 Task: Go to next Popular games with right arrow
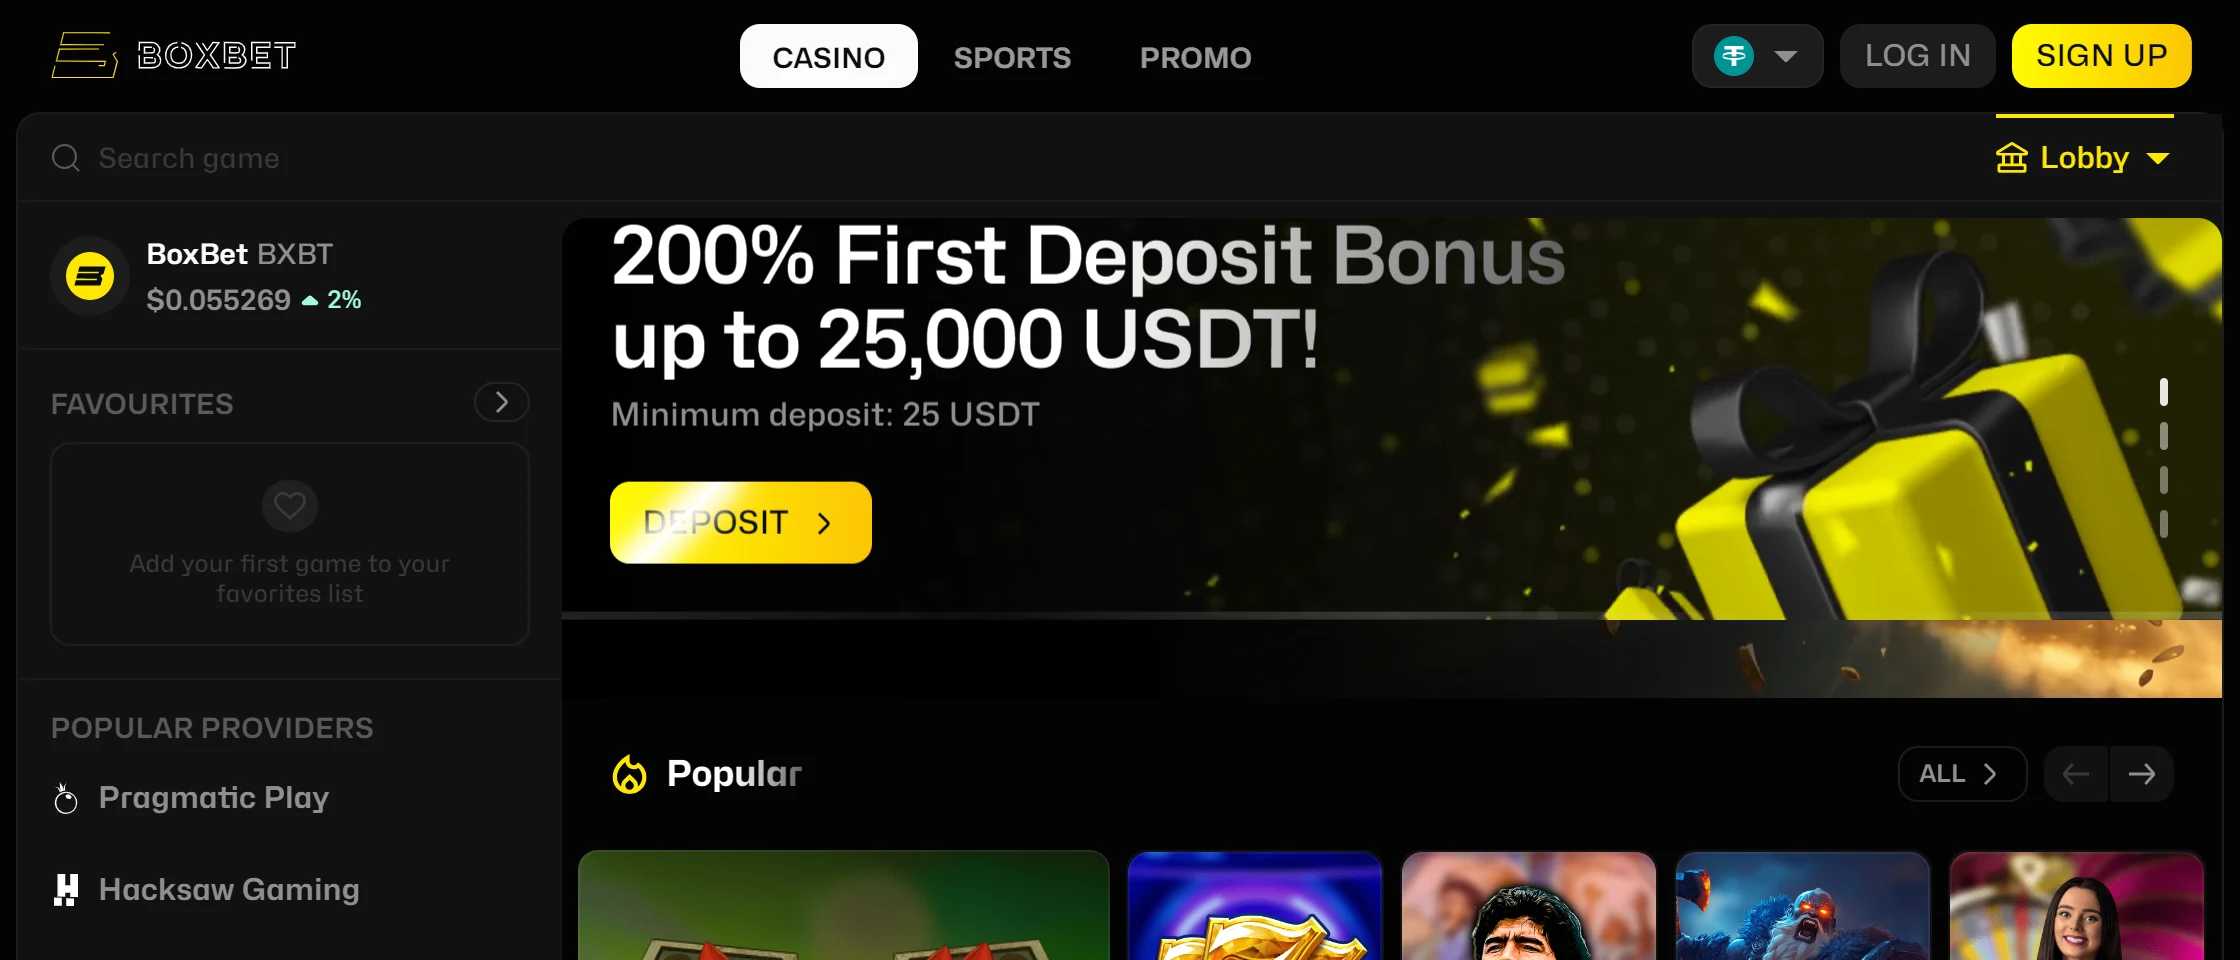click(2141, 774)
